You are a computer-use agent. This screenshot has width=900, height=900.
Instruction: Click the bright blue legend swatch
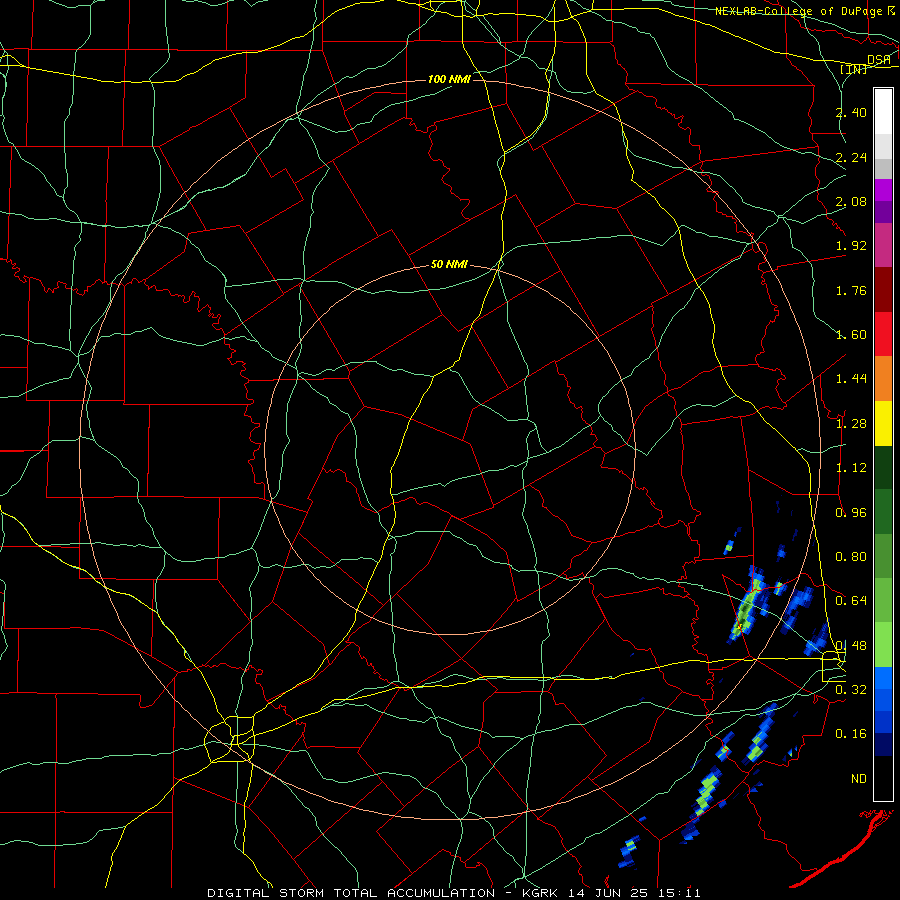883,678
